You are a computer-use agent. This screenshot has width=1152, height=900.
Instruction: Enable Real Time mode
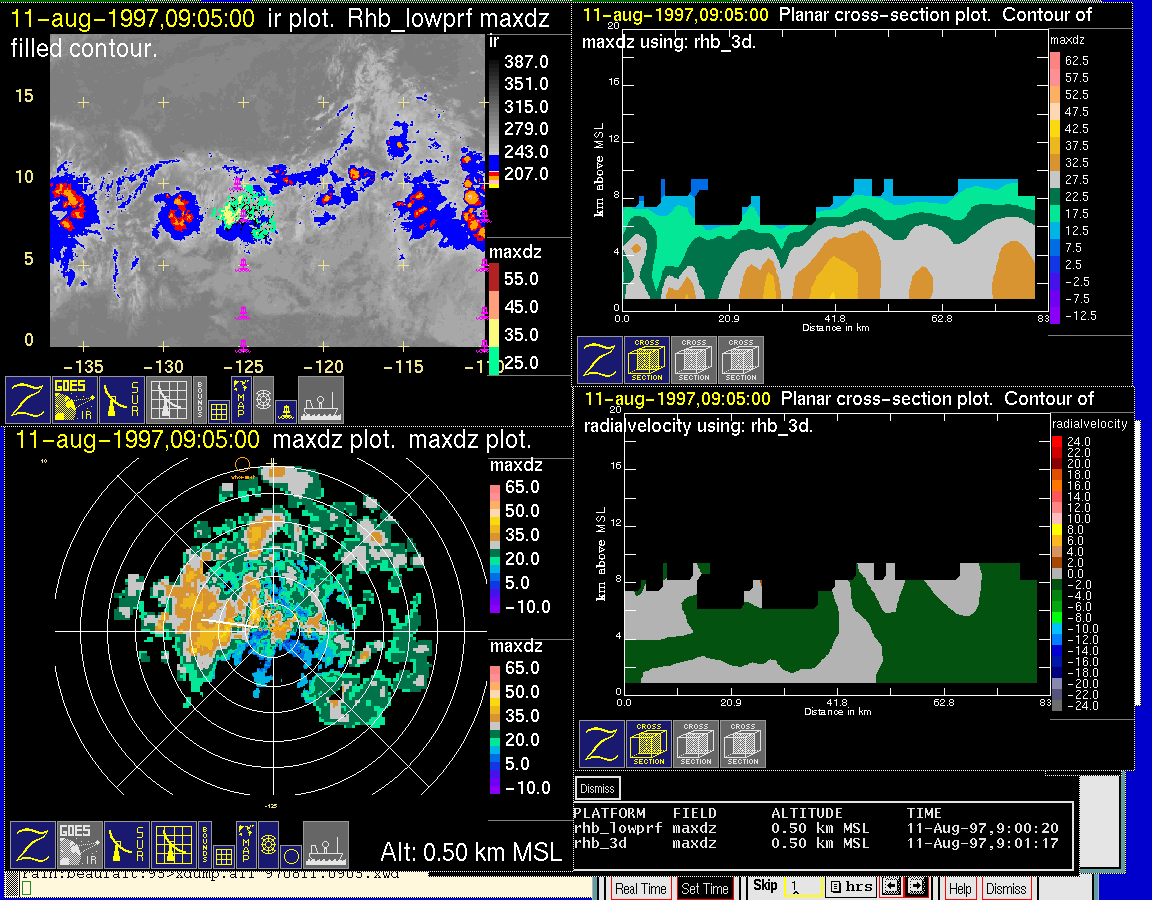coord(640,888)
